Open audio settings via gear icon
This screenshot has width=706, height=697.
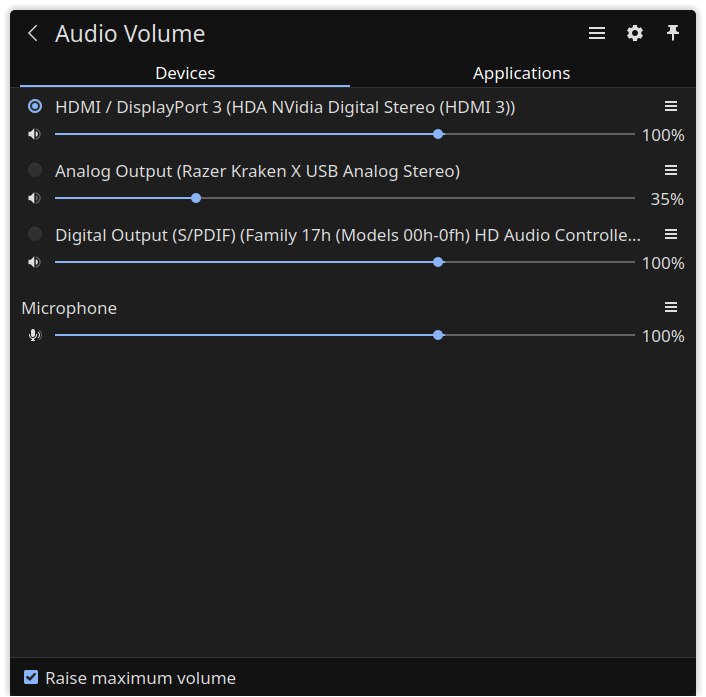635,33
